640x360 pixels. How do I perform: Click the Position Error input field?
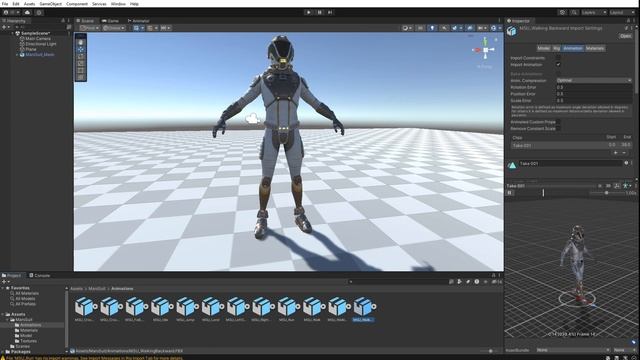[x=594, y=93]
